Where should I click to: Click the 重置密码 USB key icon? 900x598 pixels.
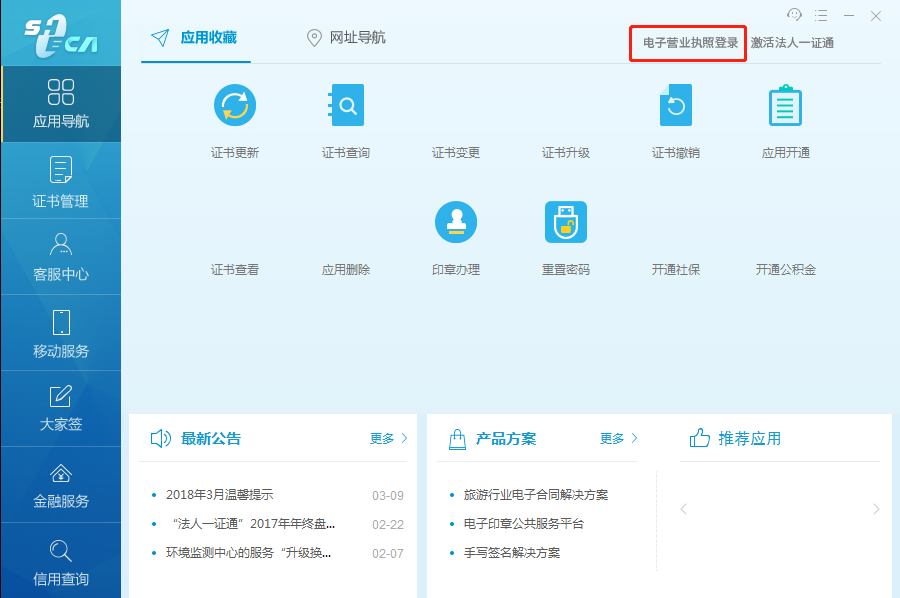coord(566,222)
